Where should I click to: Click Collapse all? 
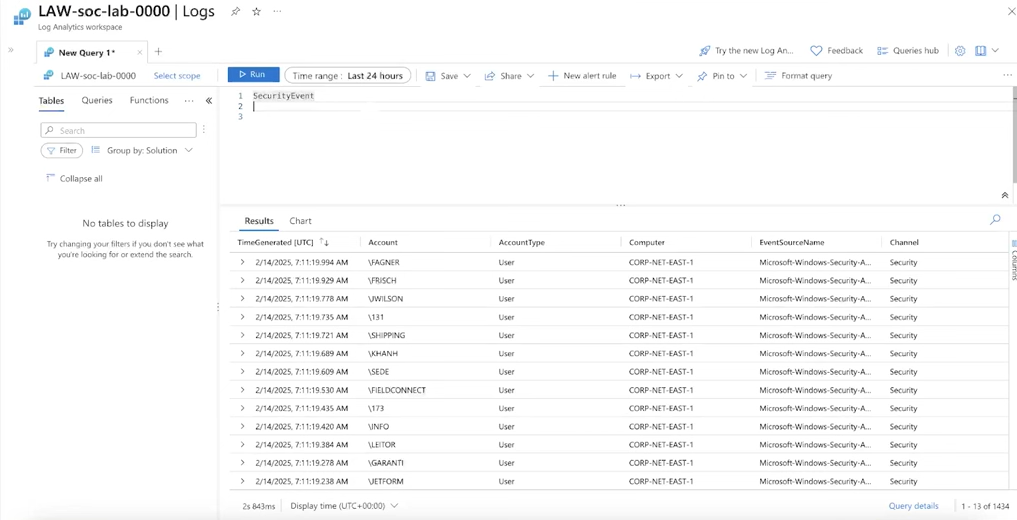[75, 178]
